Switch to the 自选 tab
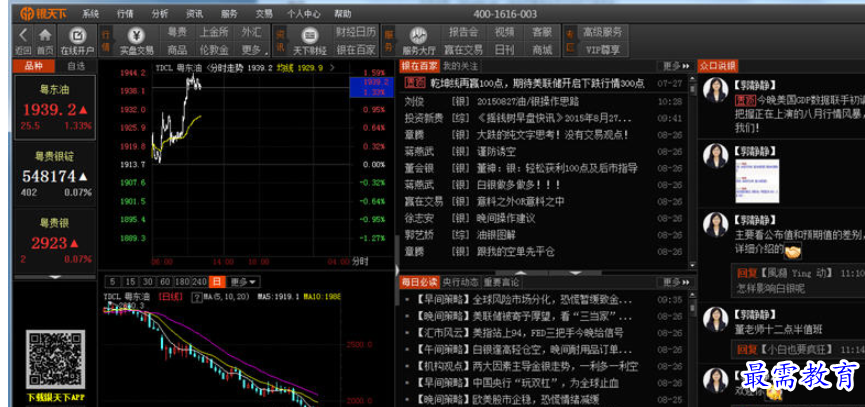 click(76, 66)
